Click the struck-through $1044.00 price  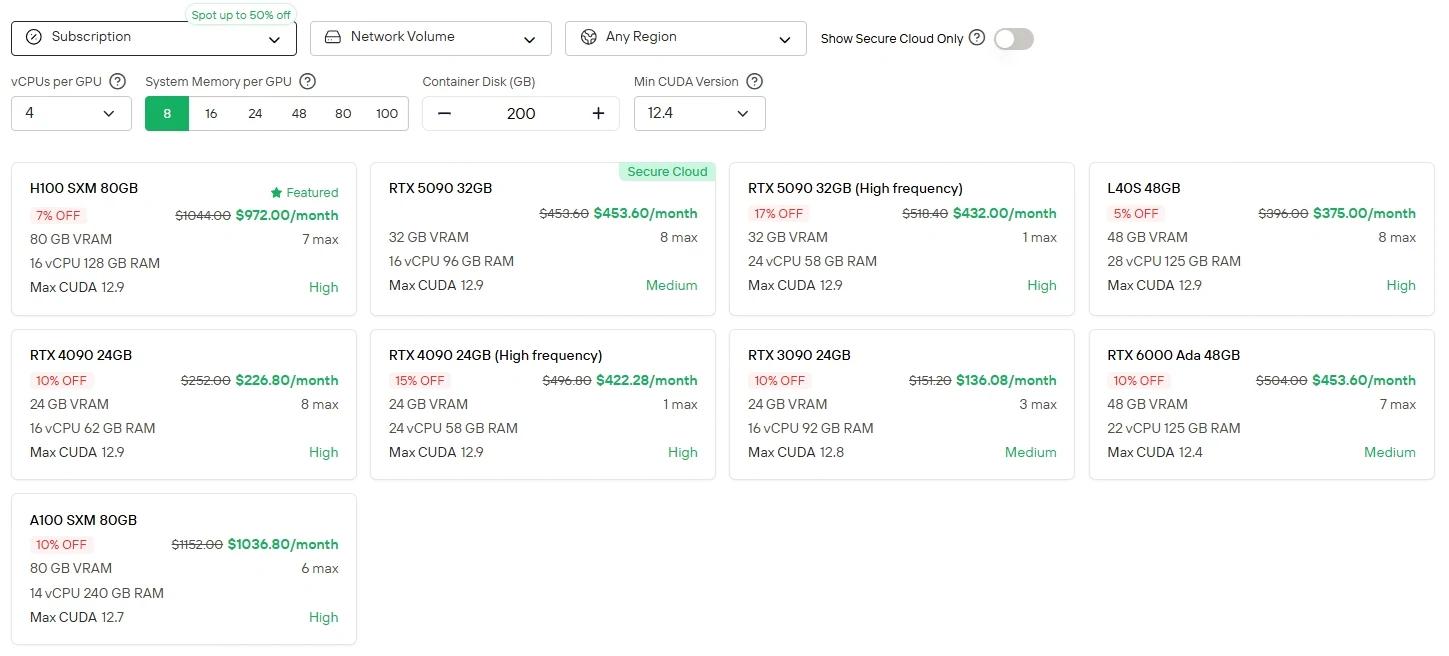pos(203,215)
